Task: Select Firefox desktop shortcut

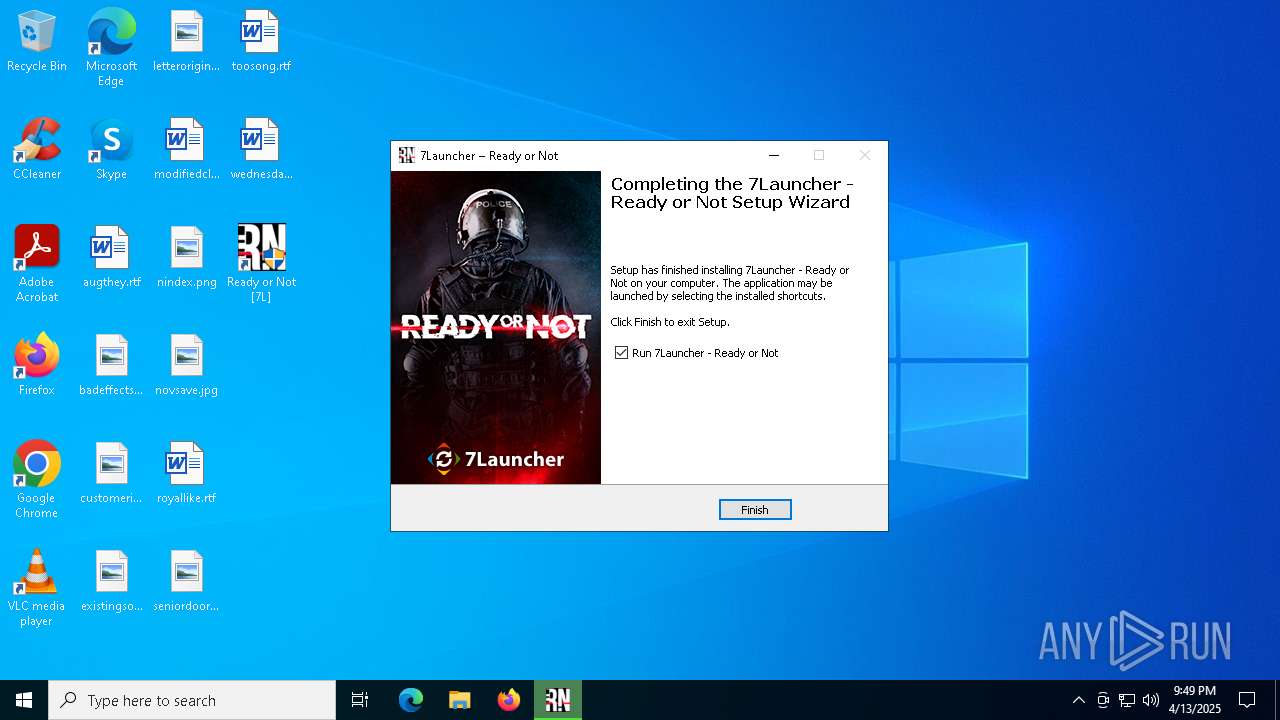Action: coord(37,366)
